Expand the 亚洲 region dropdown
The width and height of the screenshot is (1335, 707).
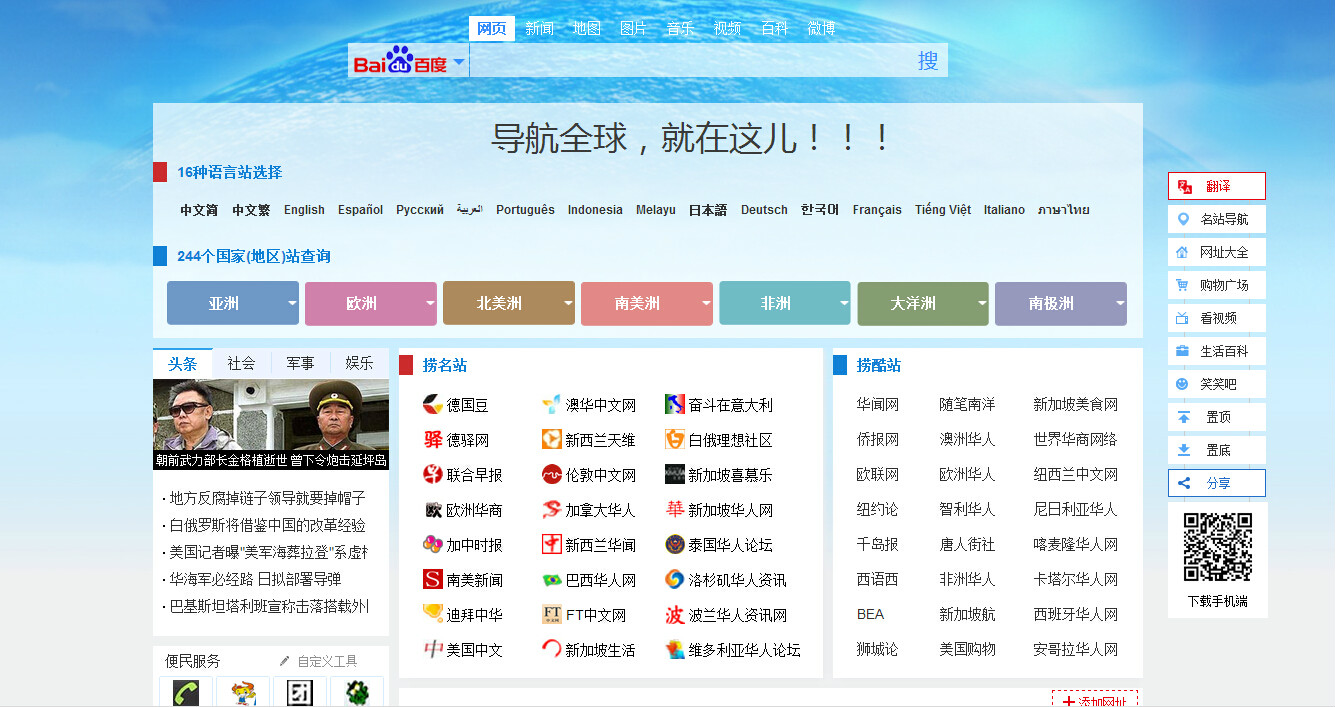click(x=291, y=302)
